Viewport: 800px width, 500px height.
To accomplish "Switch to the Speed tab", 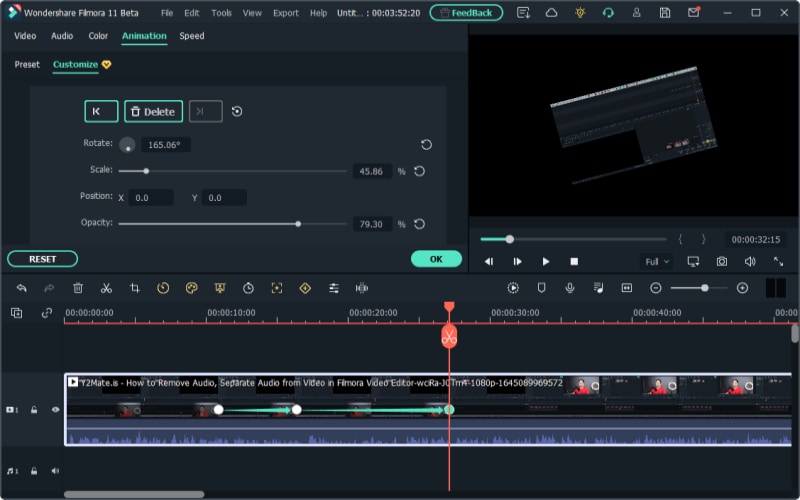I will tap(192, 36).
